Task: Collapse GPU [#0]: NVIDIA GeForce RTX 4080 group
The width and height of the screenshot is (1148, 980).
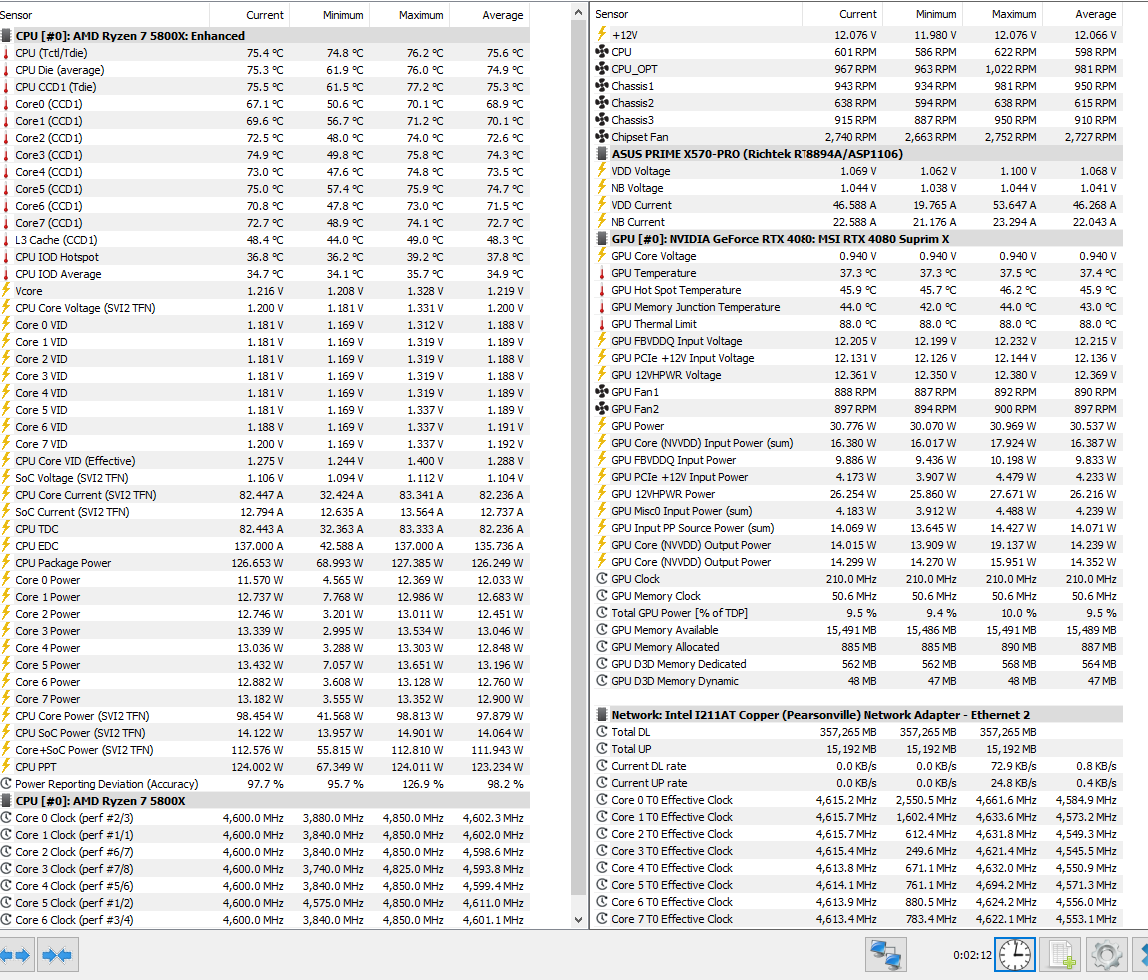Action: 857,239
